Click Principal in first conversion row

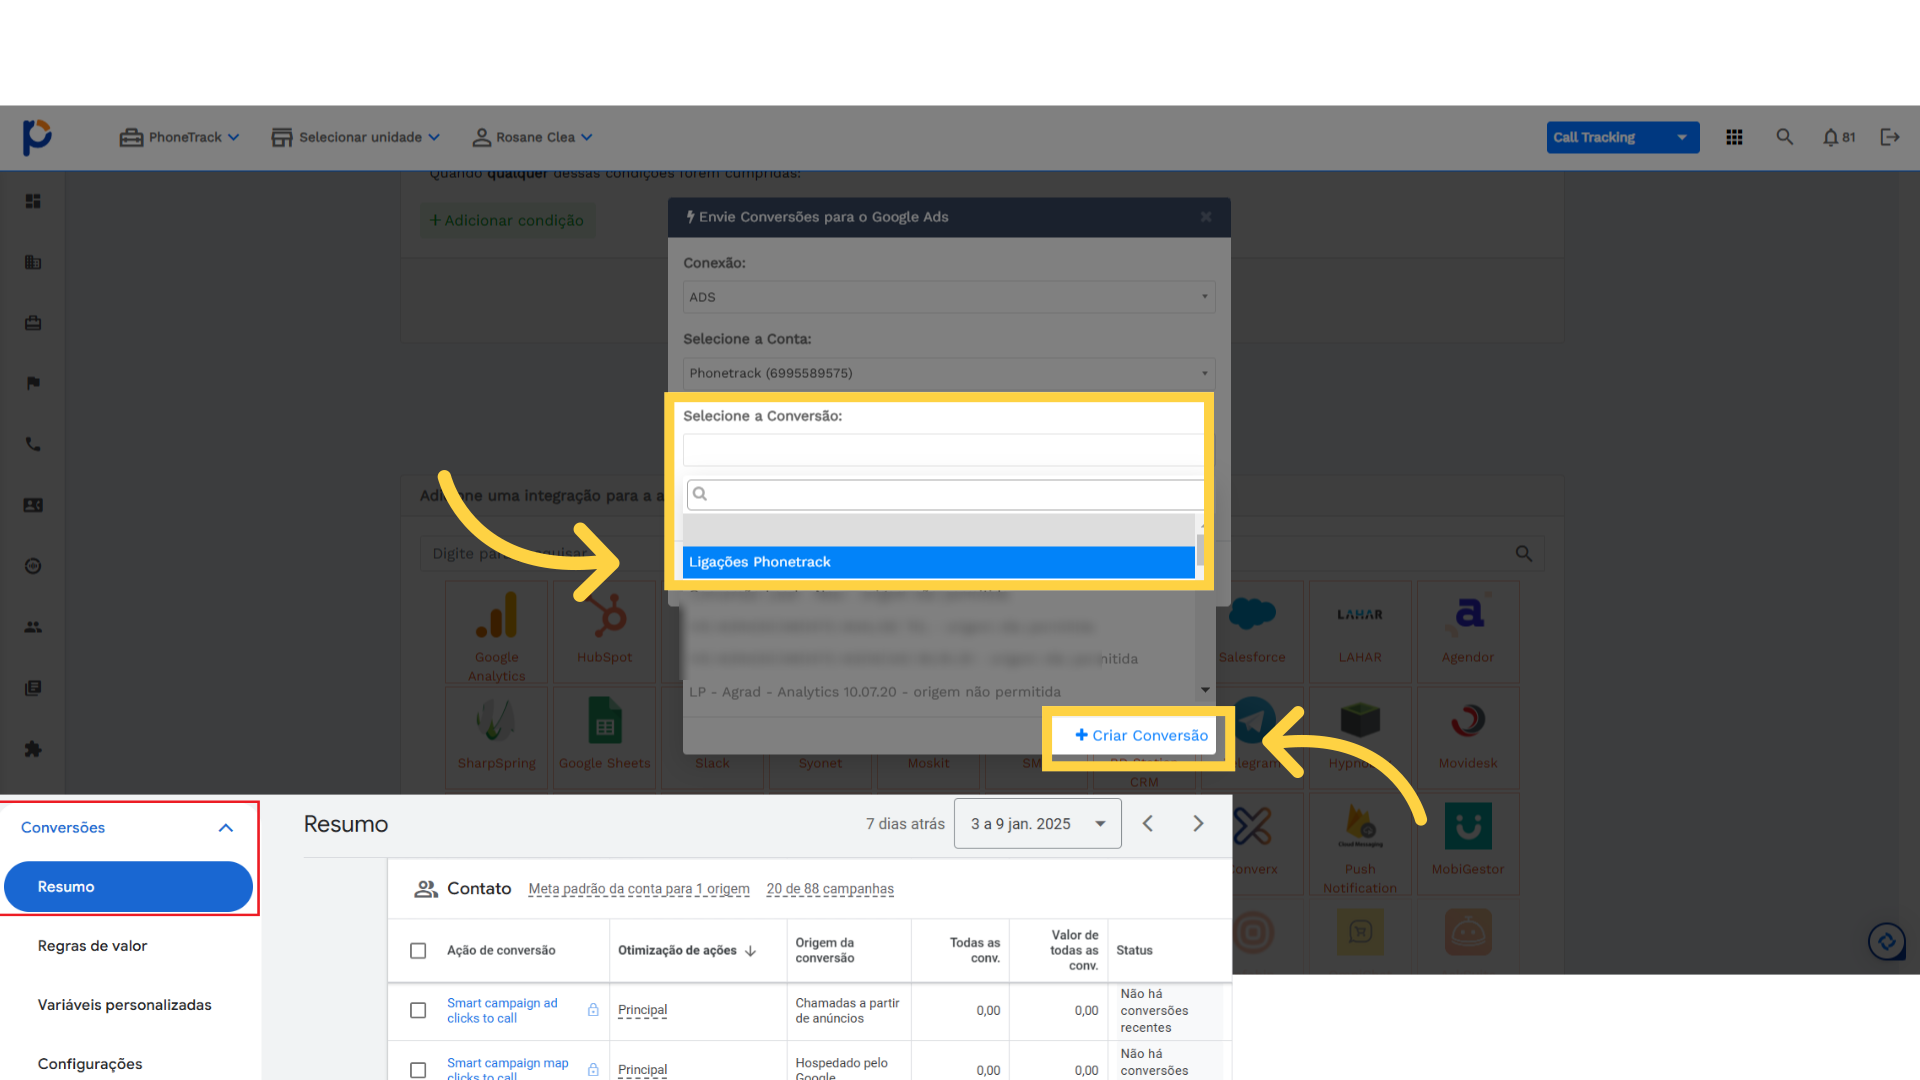(x=642, y=1010)
